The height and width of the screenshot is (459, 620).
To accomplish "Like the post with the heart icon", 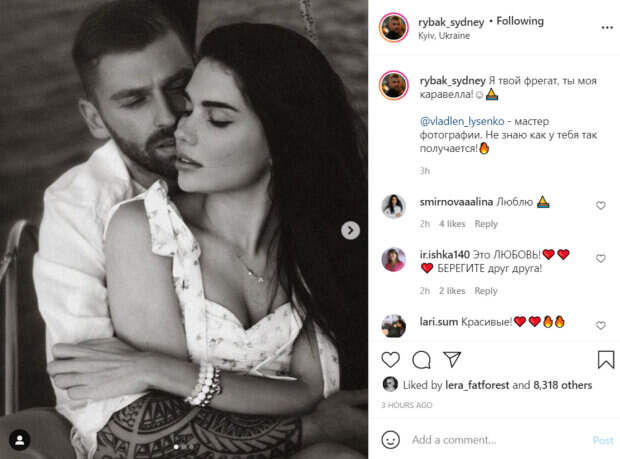I will pos(390,359).
